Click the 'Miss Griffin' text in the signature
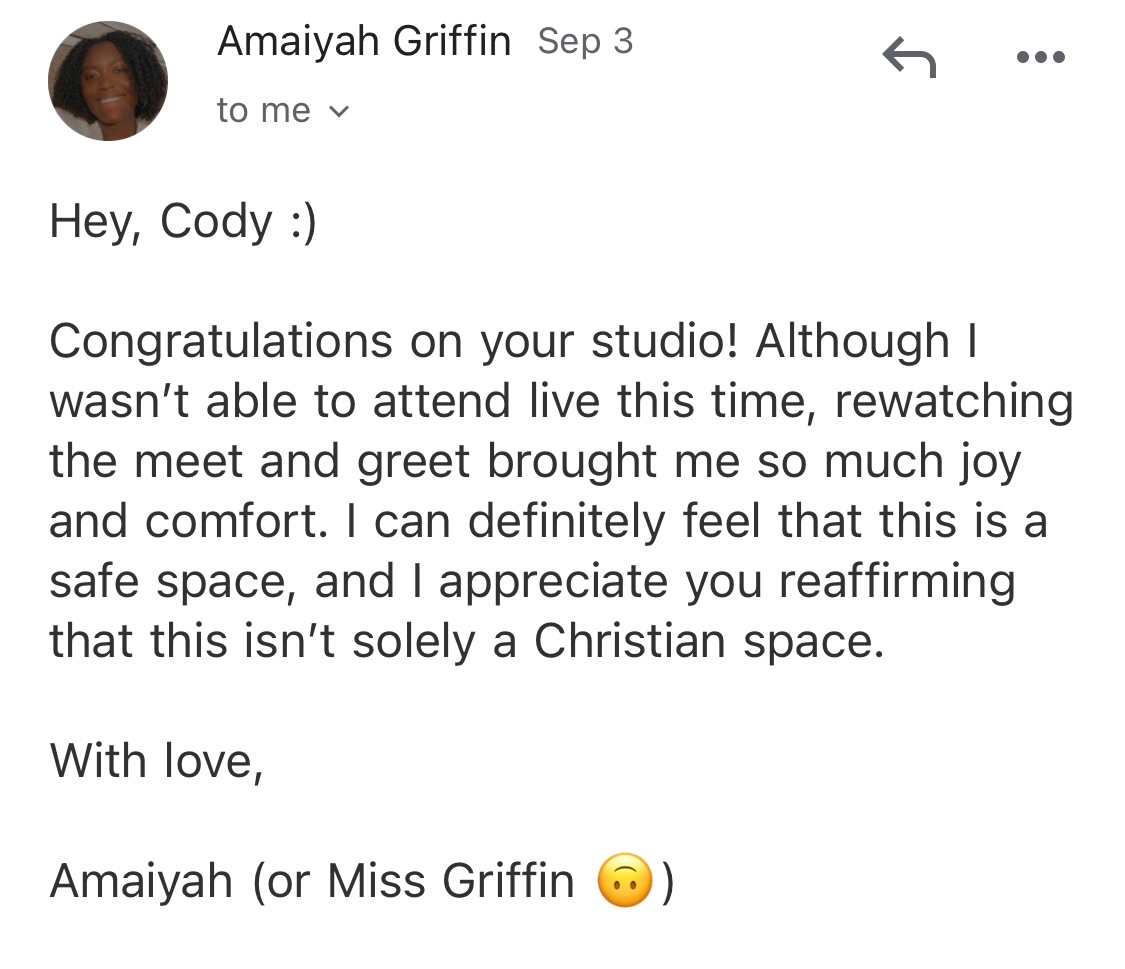Screen dimensions: 1125x969 (x=451, y=881)
